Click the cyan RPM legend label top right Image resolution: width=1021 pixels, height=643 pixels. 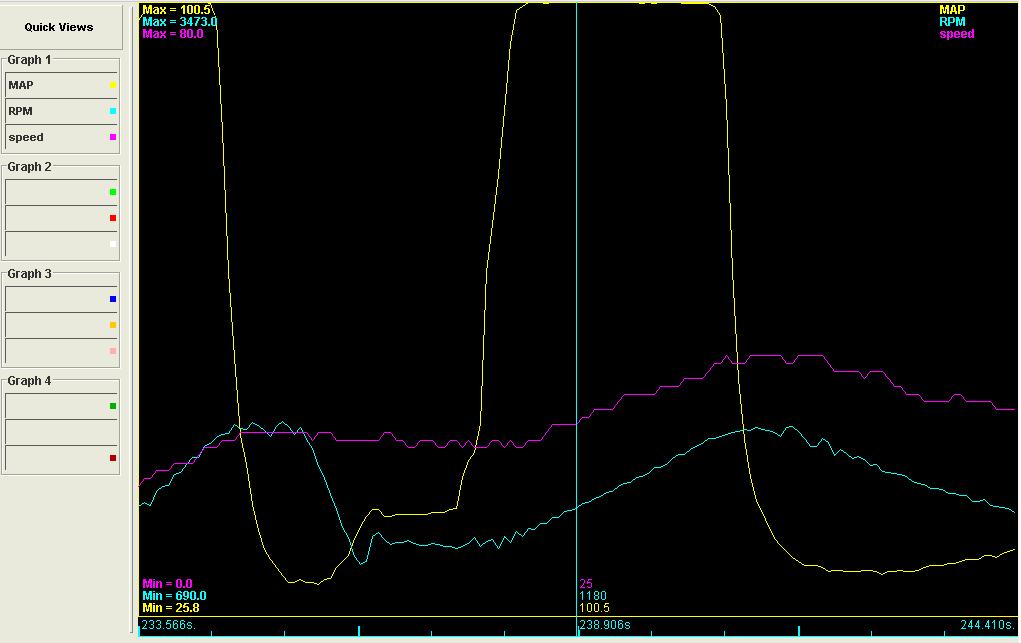[952, 21]
